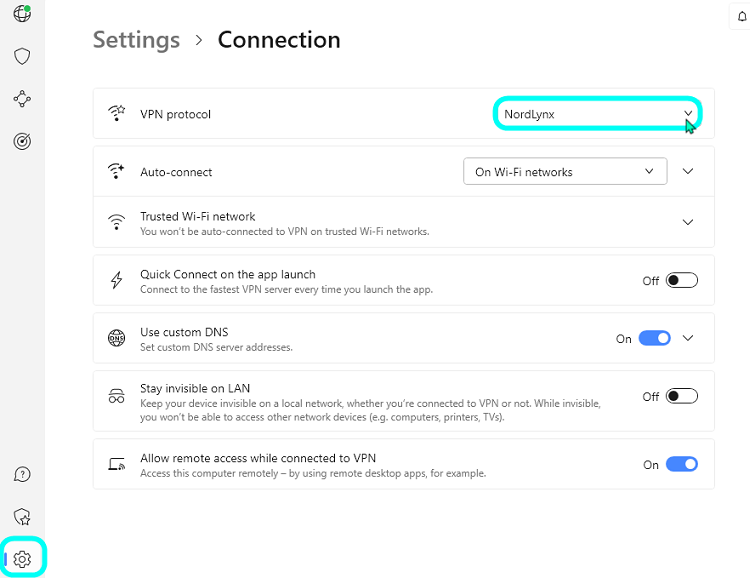Go back to Settings breadcrumb
Image resolution: width=750 pixels, height=578 pixels.
tap(136, 40)
